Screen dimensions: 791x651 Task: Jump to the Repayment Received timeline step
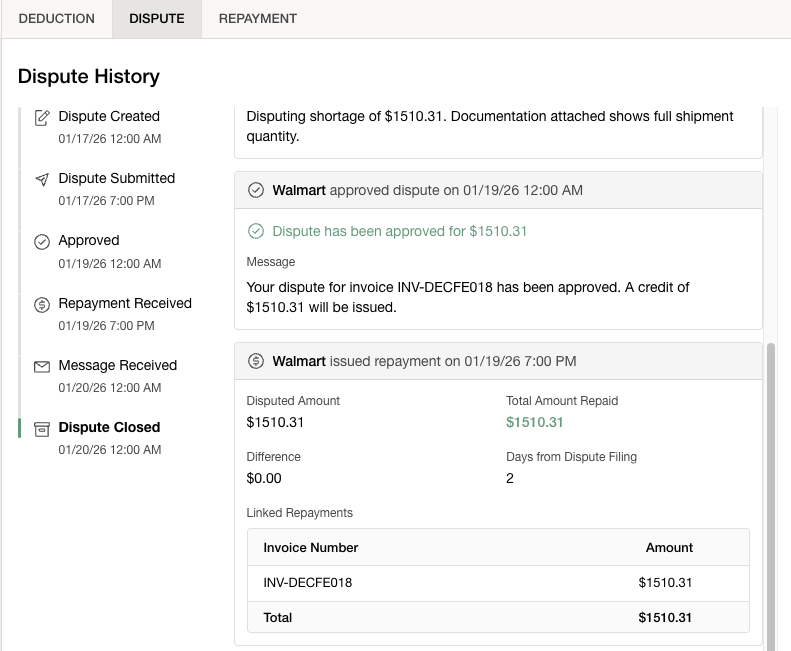(x=125, y=304)
